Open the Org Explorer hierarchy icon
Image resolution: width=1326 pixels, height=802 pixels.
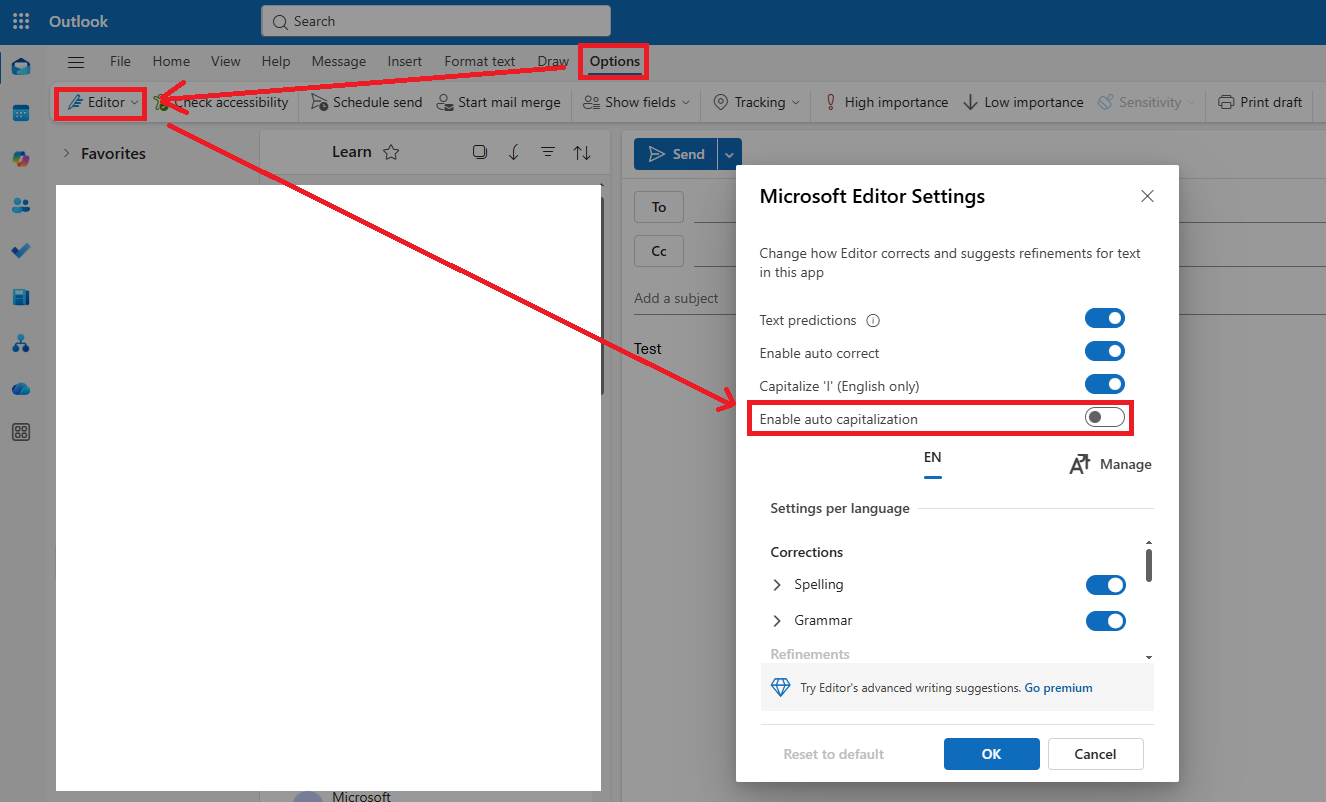21,343
